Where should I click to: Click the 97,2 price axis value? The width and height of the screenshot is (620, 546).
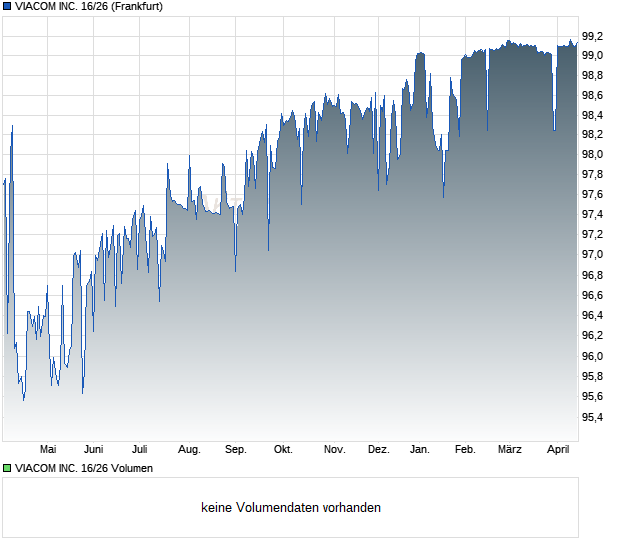593,235
